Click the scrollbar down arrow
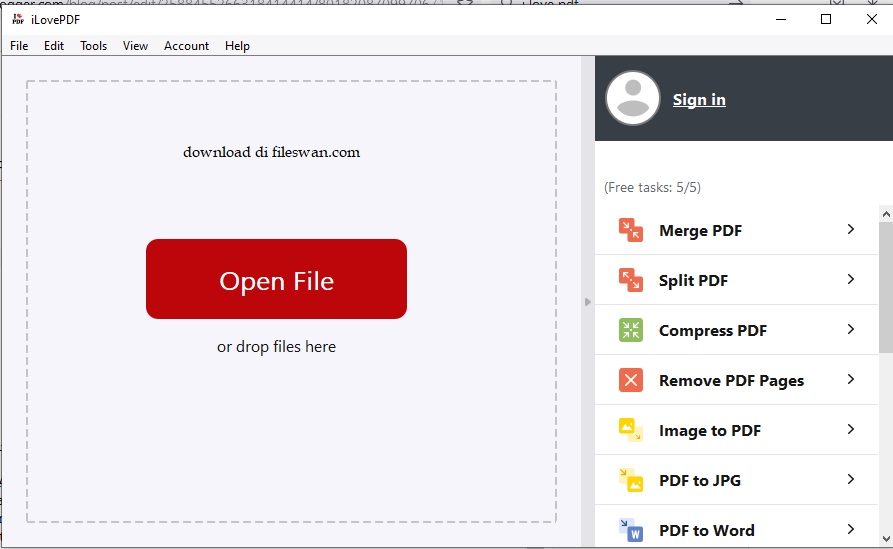 [886, 539]
